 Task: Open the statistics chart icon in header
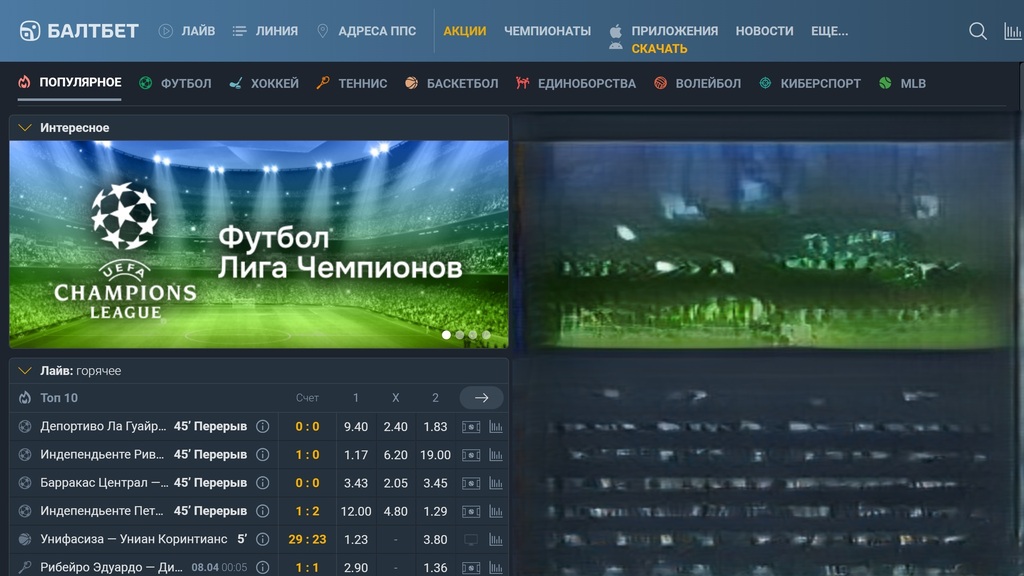(x=1012, y=31)
